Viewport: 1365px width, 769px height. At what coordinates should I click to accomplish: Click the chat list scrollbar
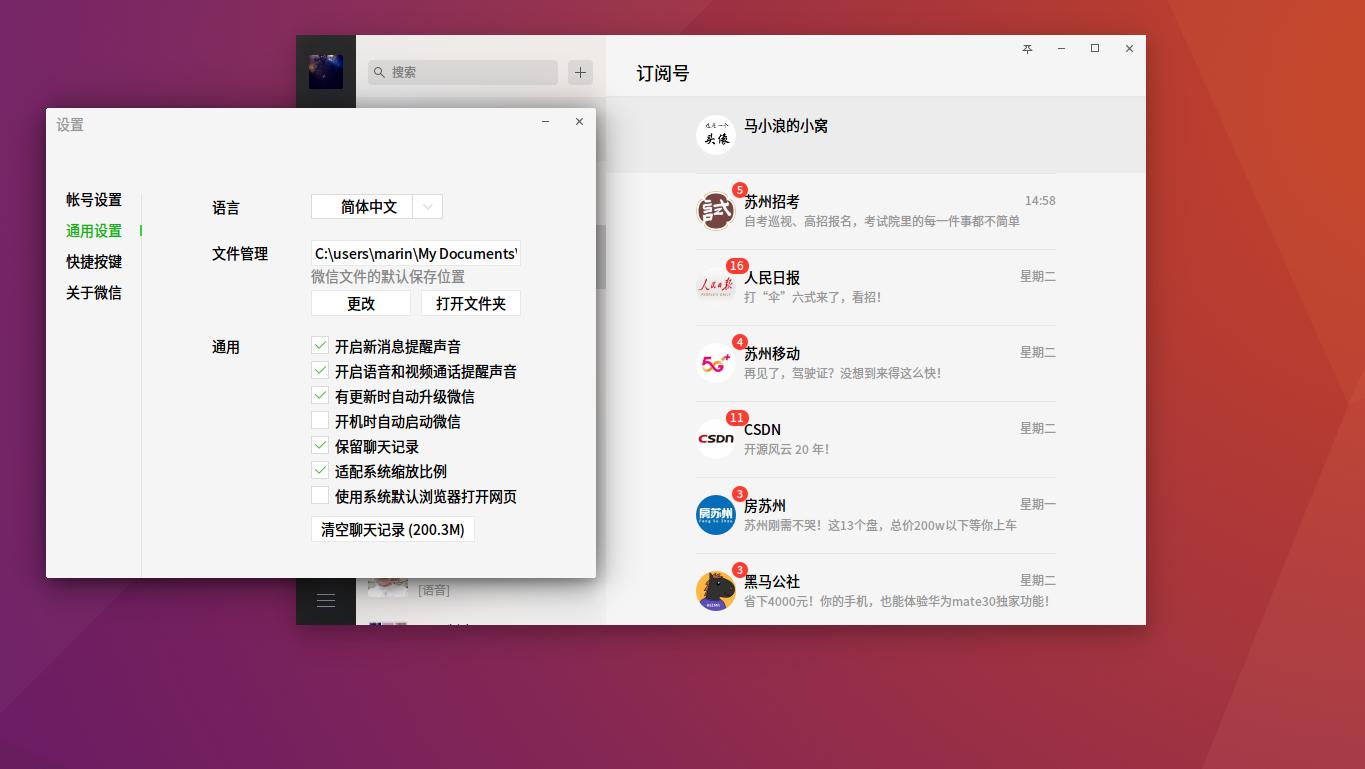pyautogui.click(x=601, y=257)
